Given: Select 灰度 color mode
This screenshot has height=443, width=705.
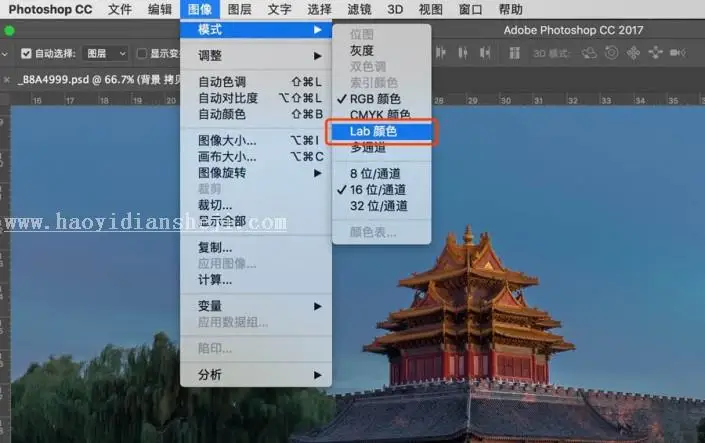Looking at the screenshot, I should pyautogui.click(x=381, y=50).
